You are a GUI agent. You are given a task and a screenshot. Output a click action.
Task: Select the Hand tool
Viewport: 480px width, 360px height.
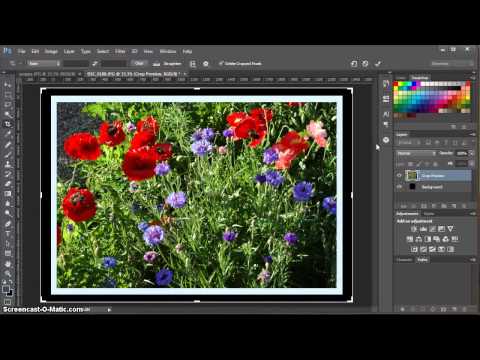(7, 264)
